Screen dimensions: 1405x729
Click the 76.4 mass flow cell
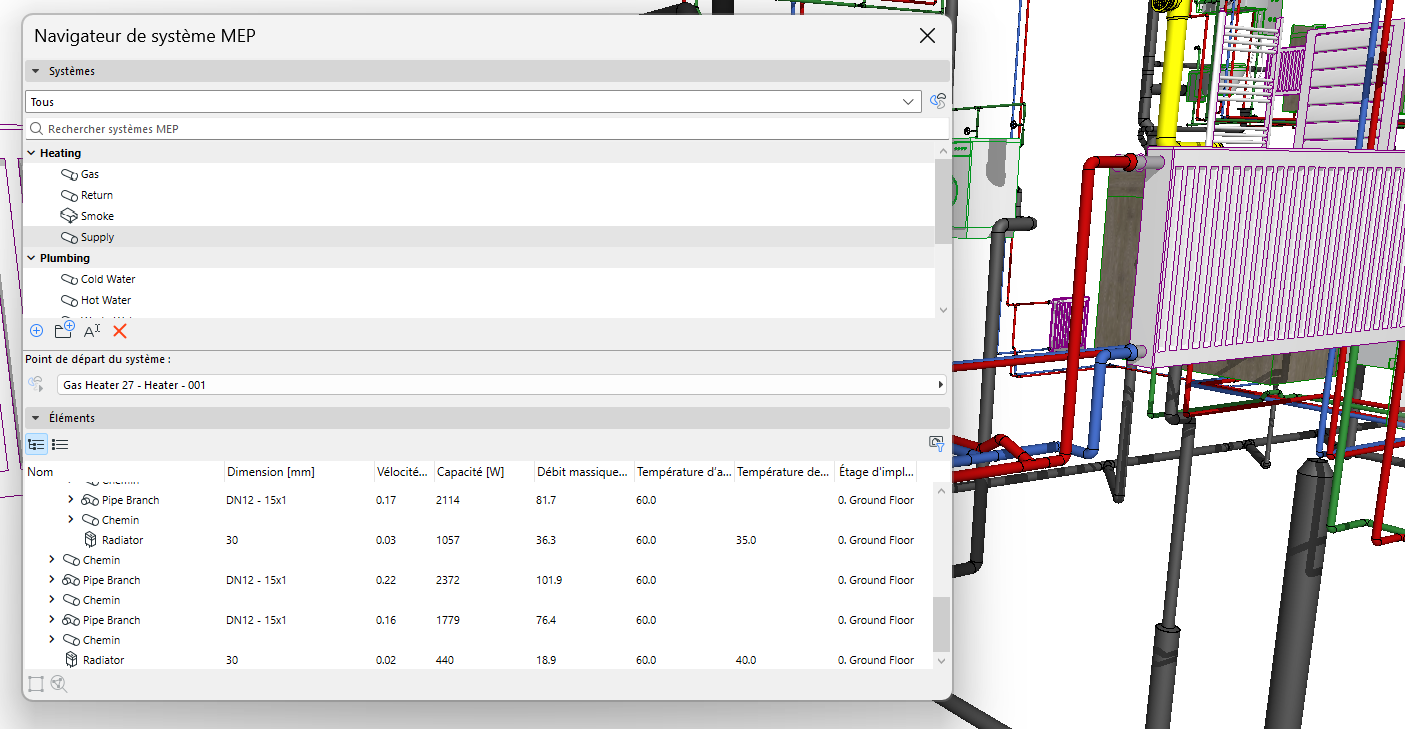tap(546, 620)
